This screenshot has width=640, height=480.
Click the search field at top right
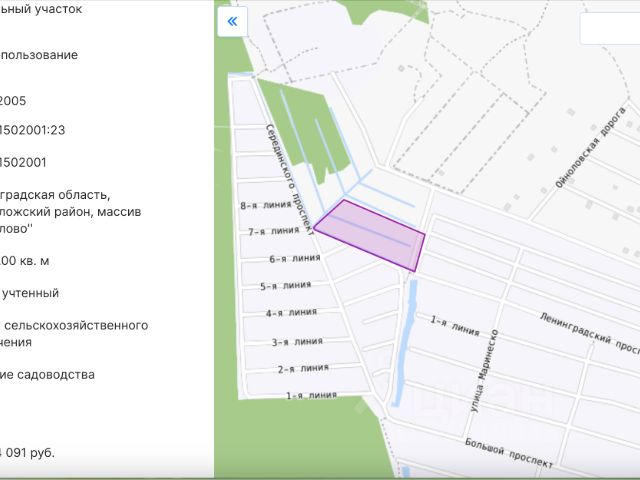coord(610,29)
